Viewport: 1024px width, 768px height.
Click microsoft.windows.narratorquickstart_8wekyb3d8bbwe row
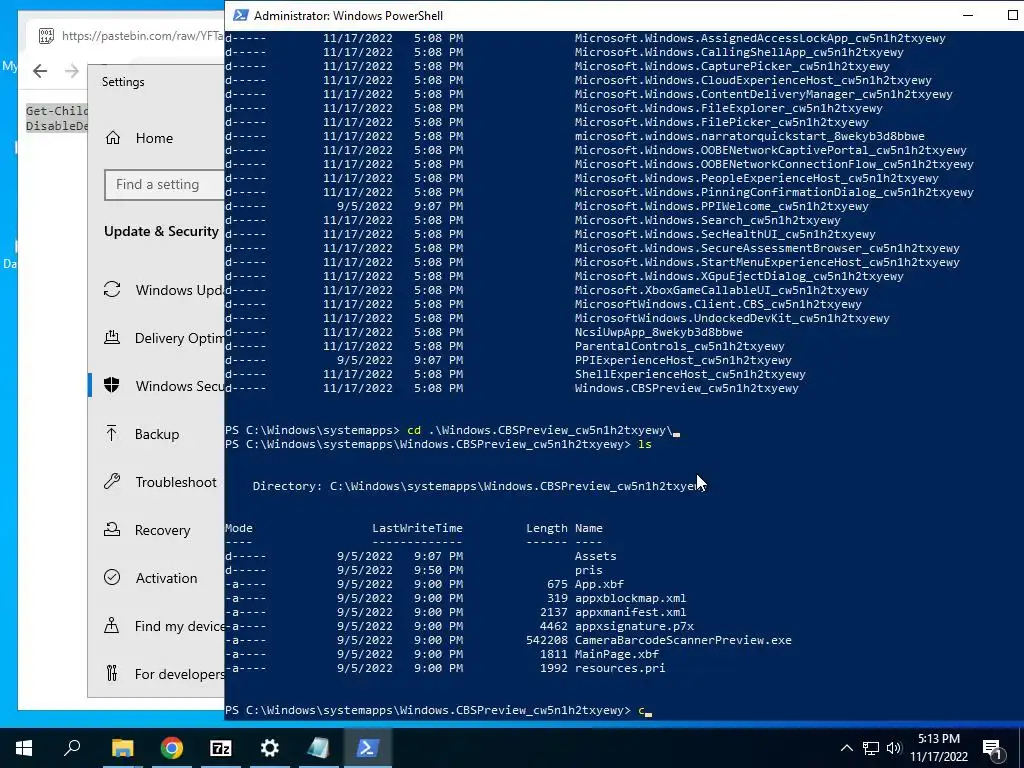[x=574, y=136]
